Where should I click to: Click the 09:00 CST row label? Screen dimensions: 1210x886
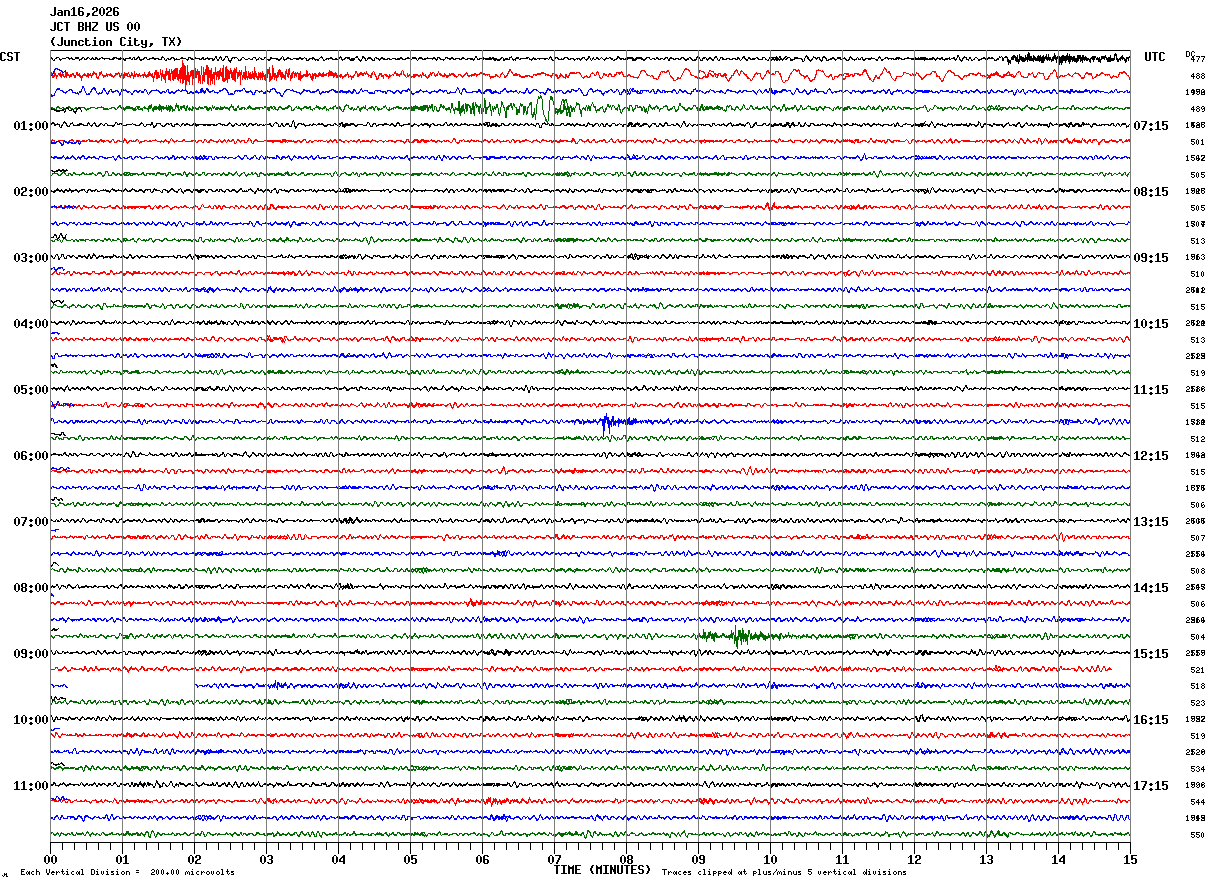(30, 654)
